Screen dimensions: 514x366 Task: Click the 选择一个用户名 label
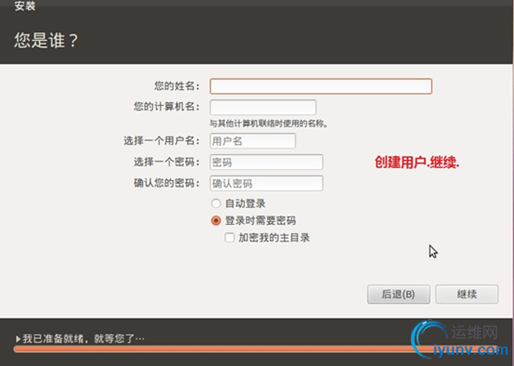click(162, 141)
